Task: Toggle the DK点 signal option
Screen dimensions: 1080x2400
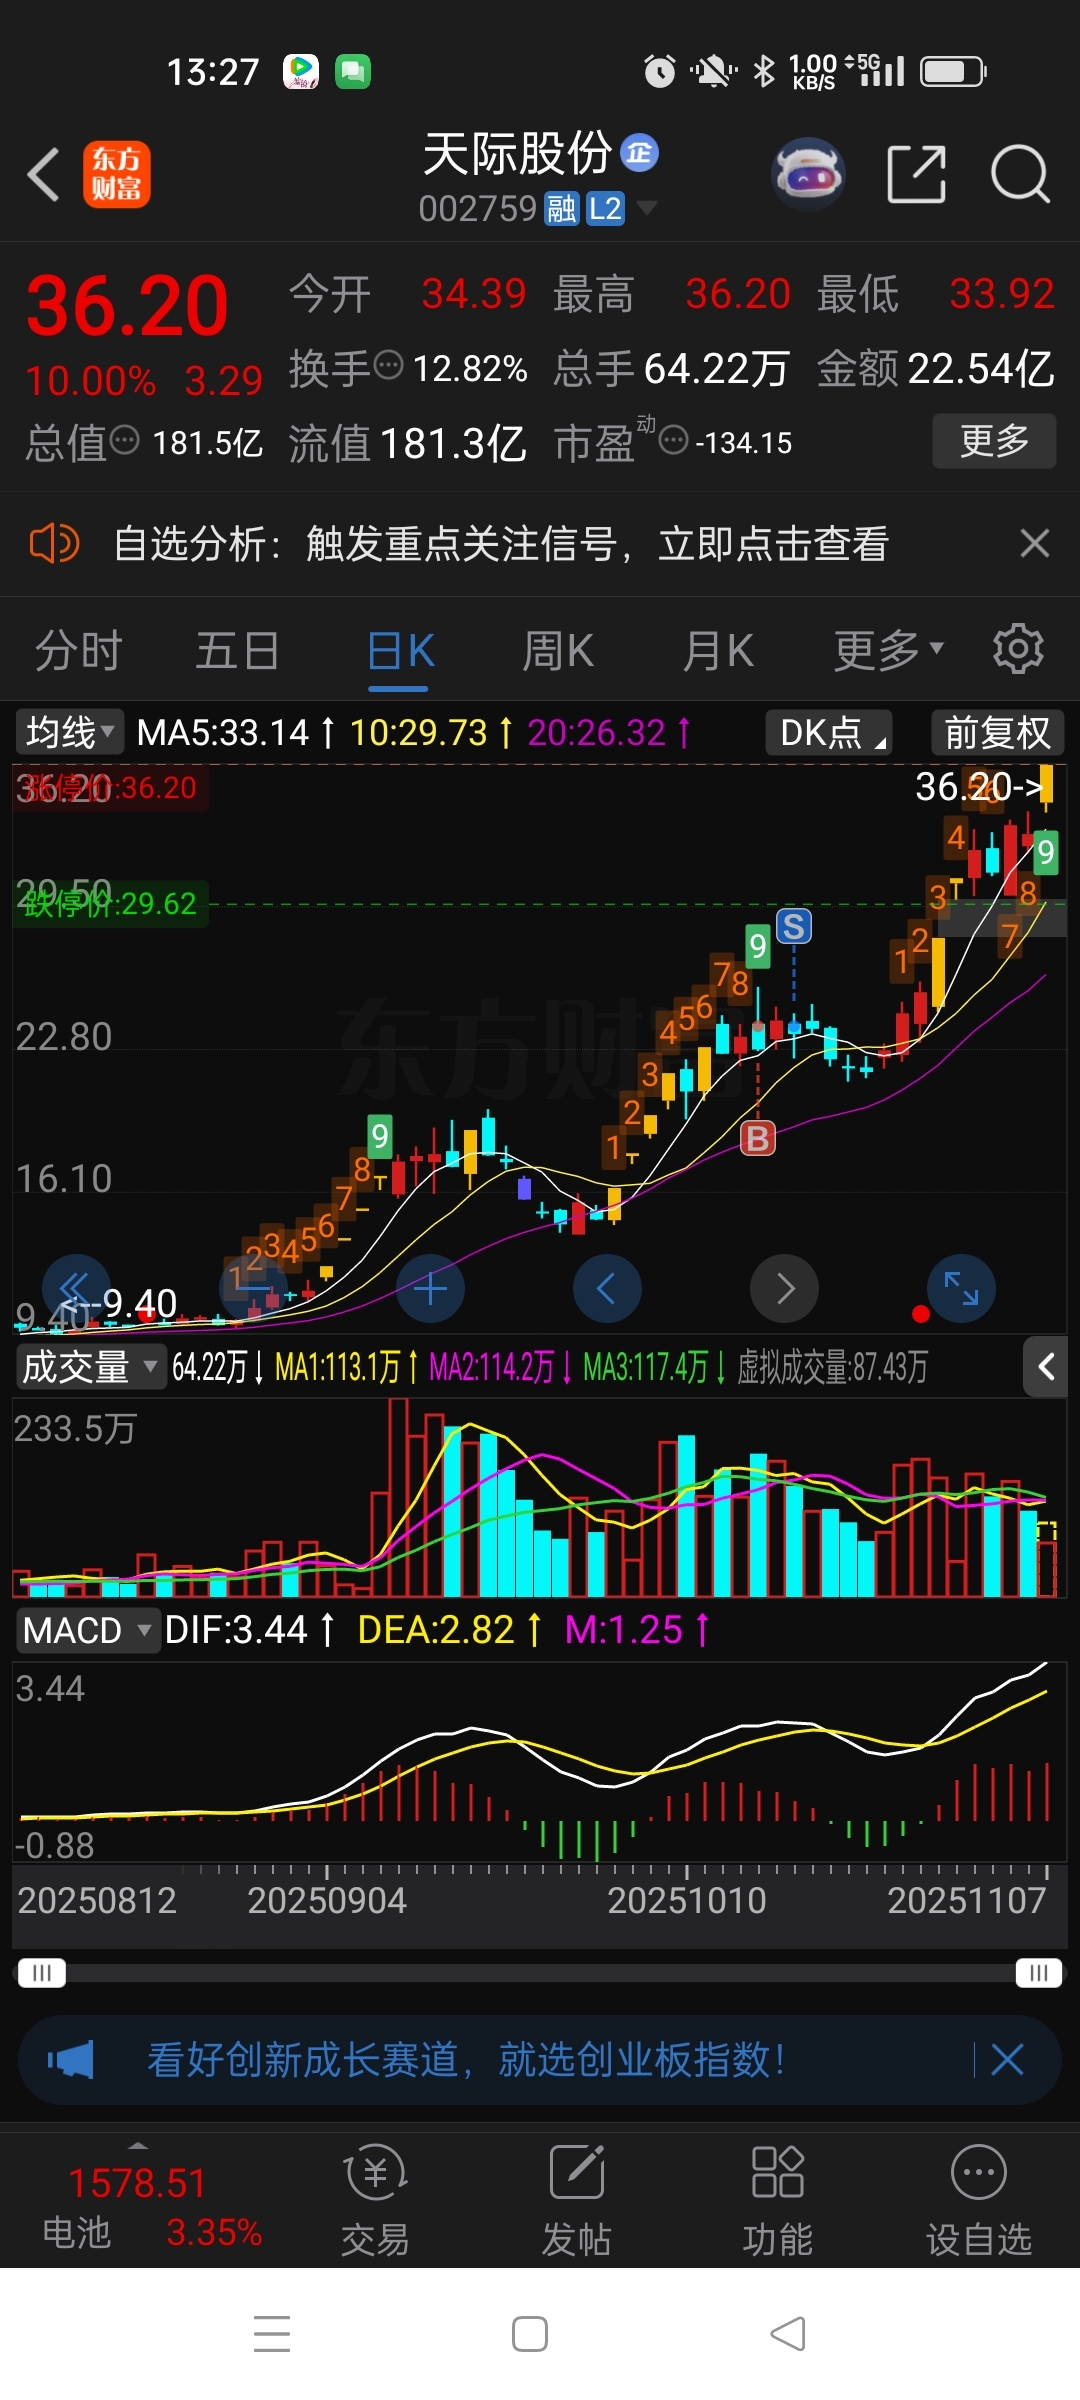Action: coord(829,732)
